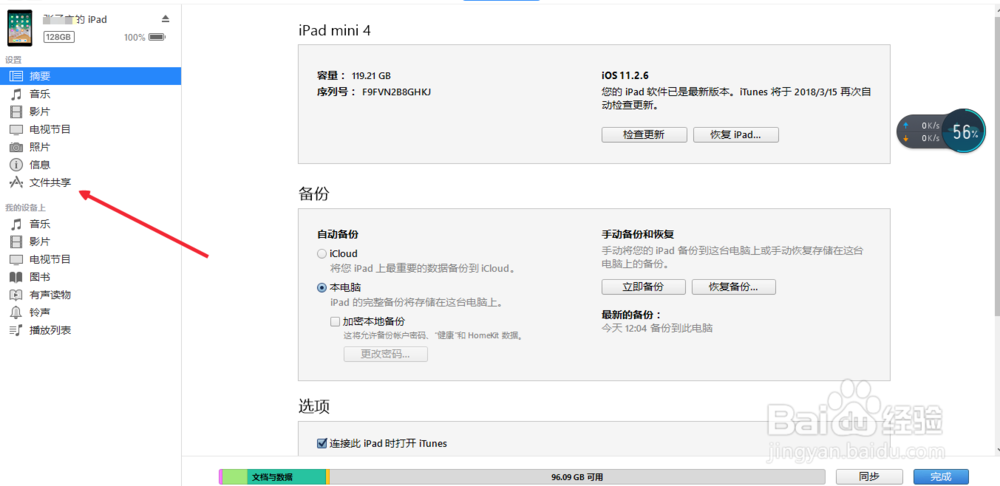Click 有声读物 label in sidebar

tap(50, 295)
